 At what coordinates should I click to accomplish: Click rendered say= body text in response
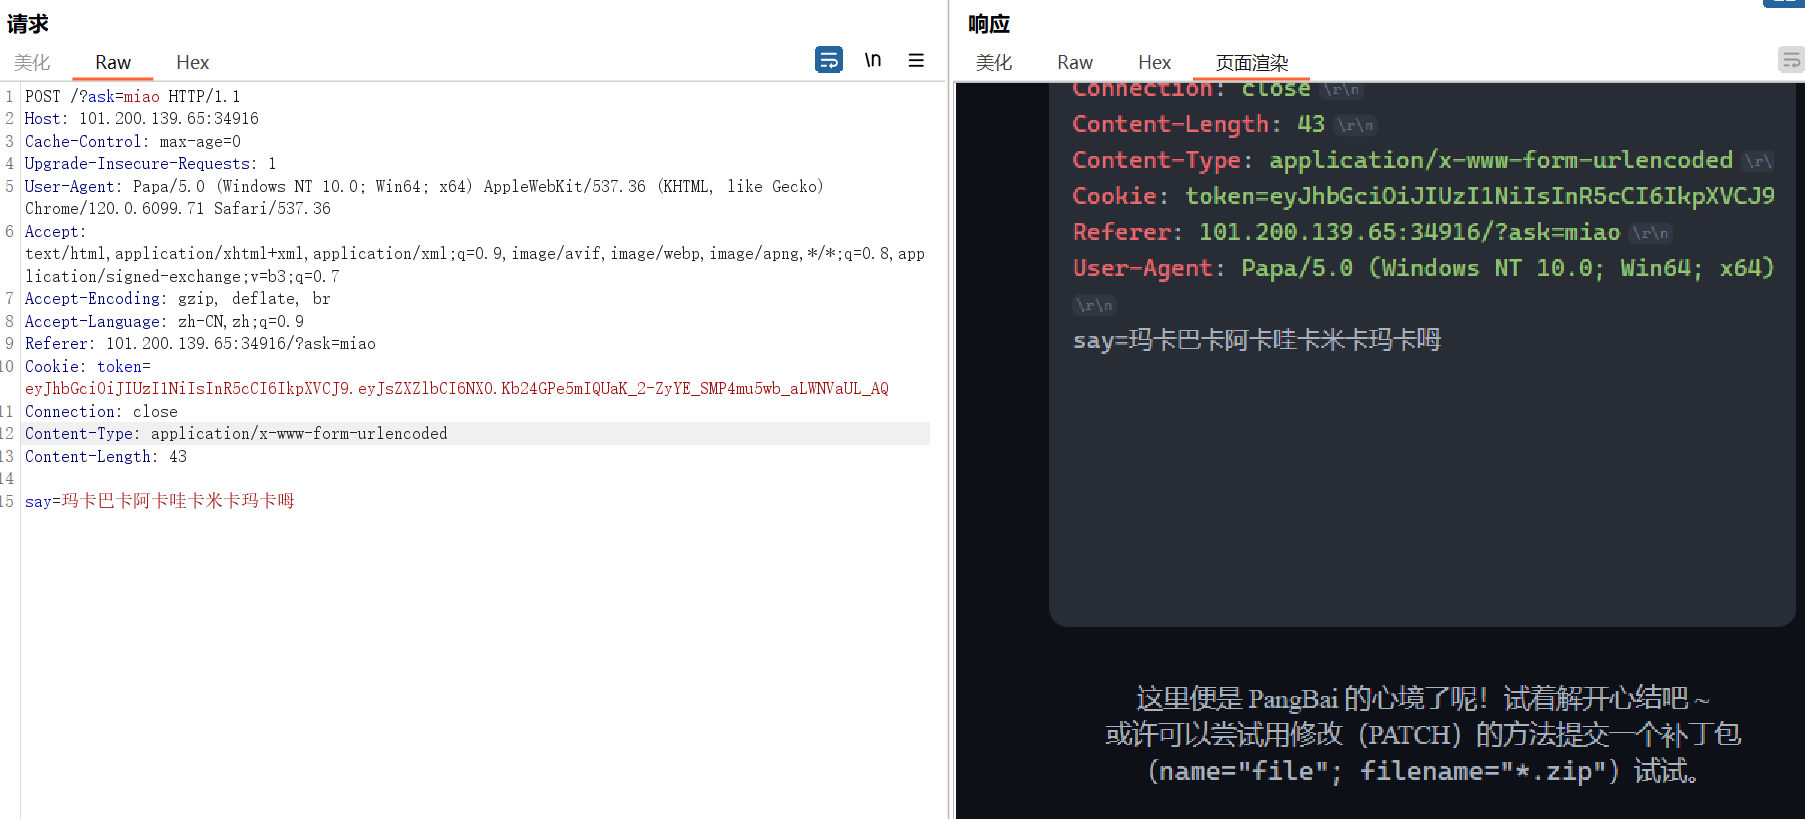point(1257,340)
